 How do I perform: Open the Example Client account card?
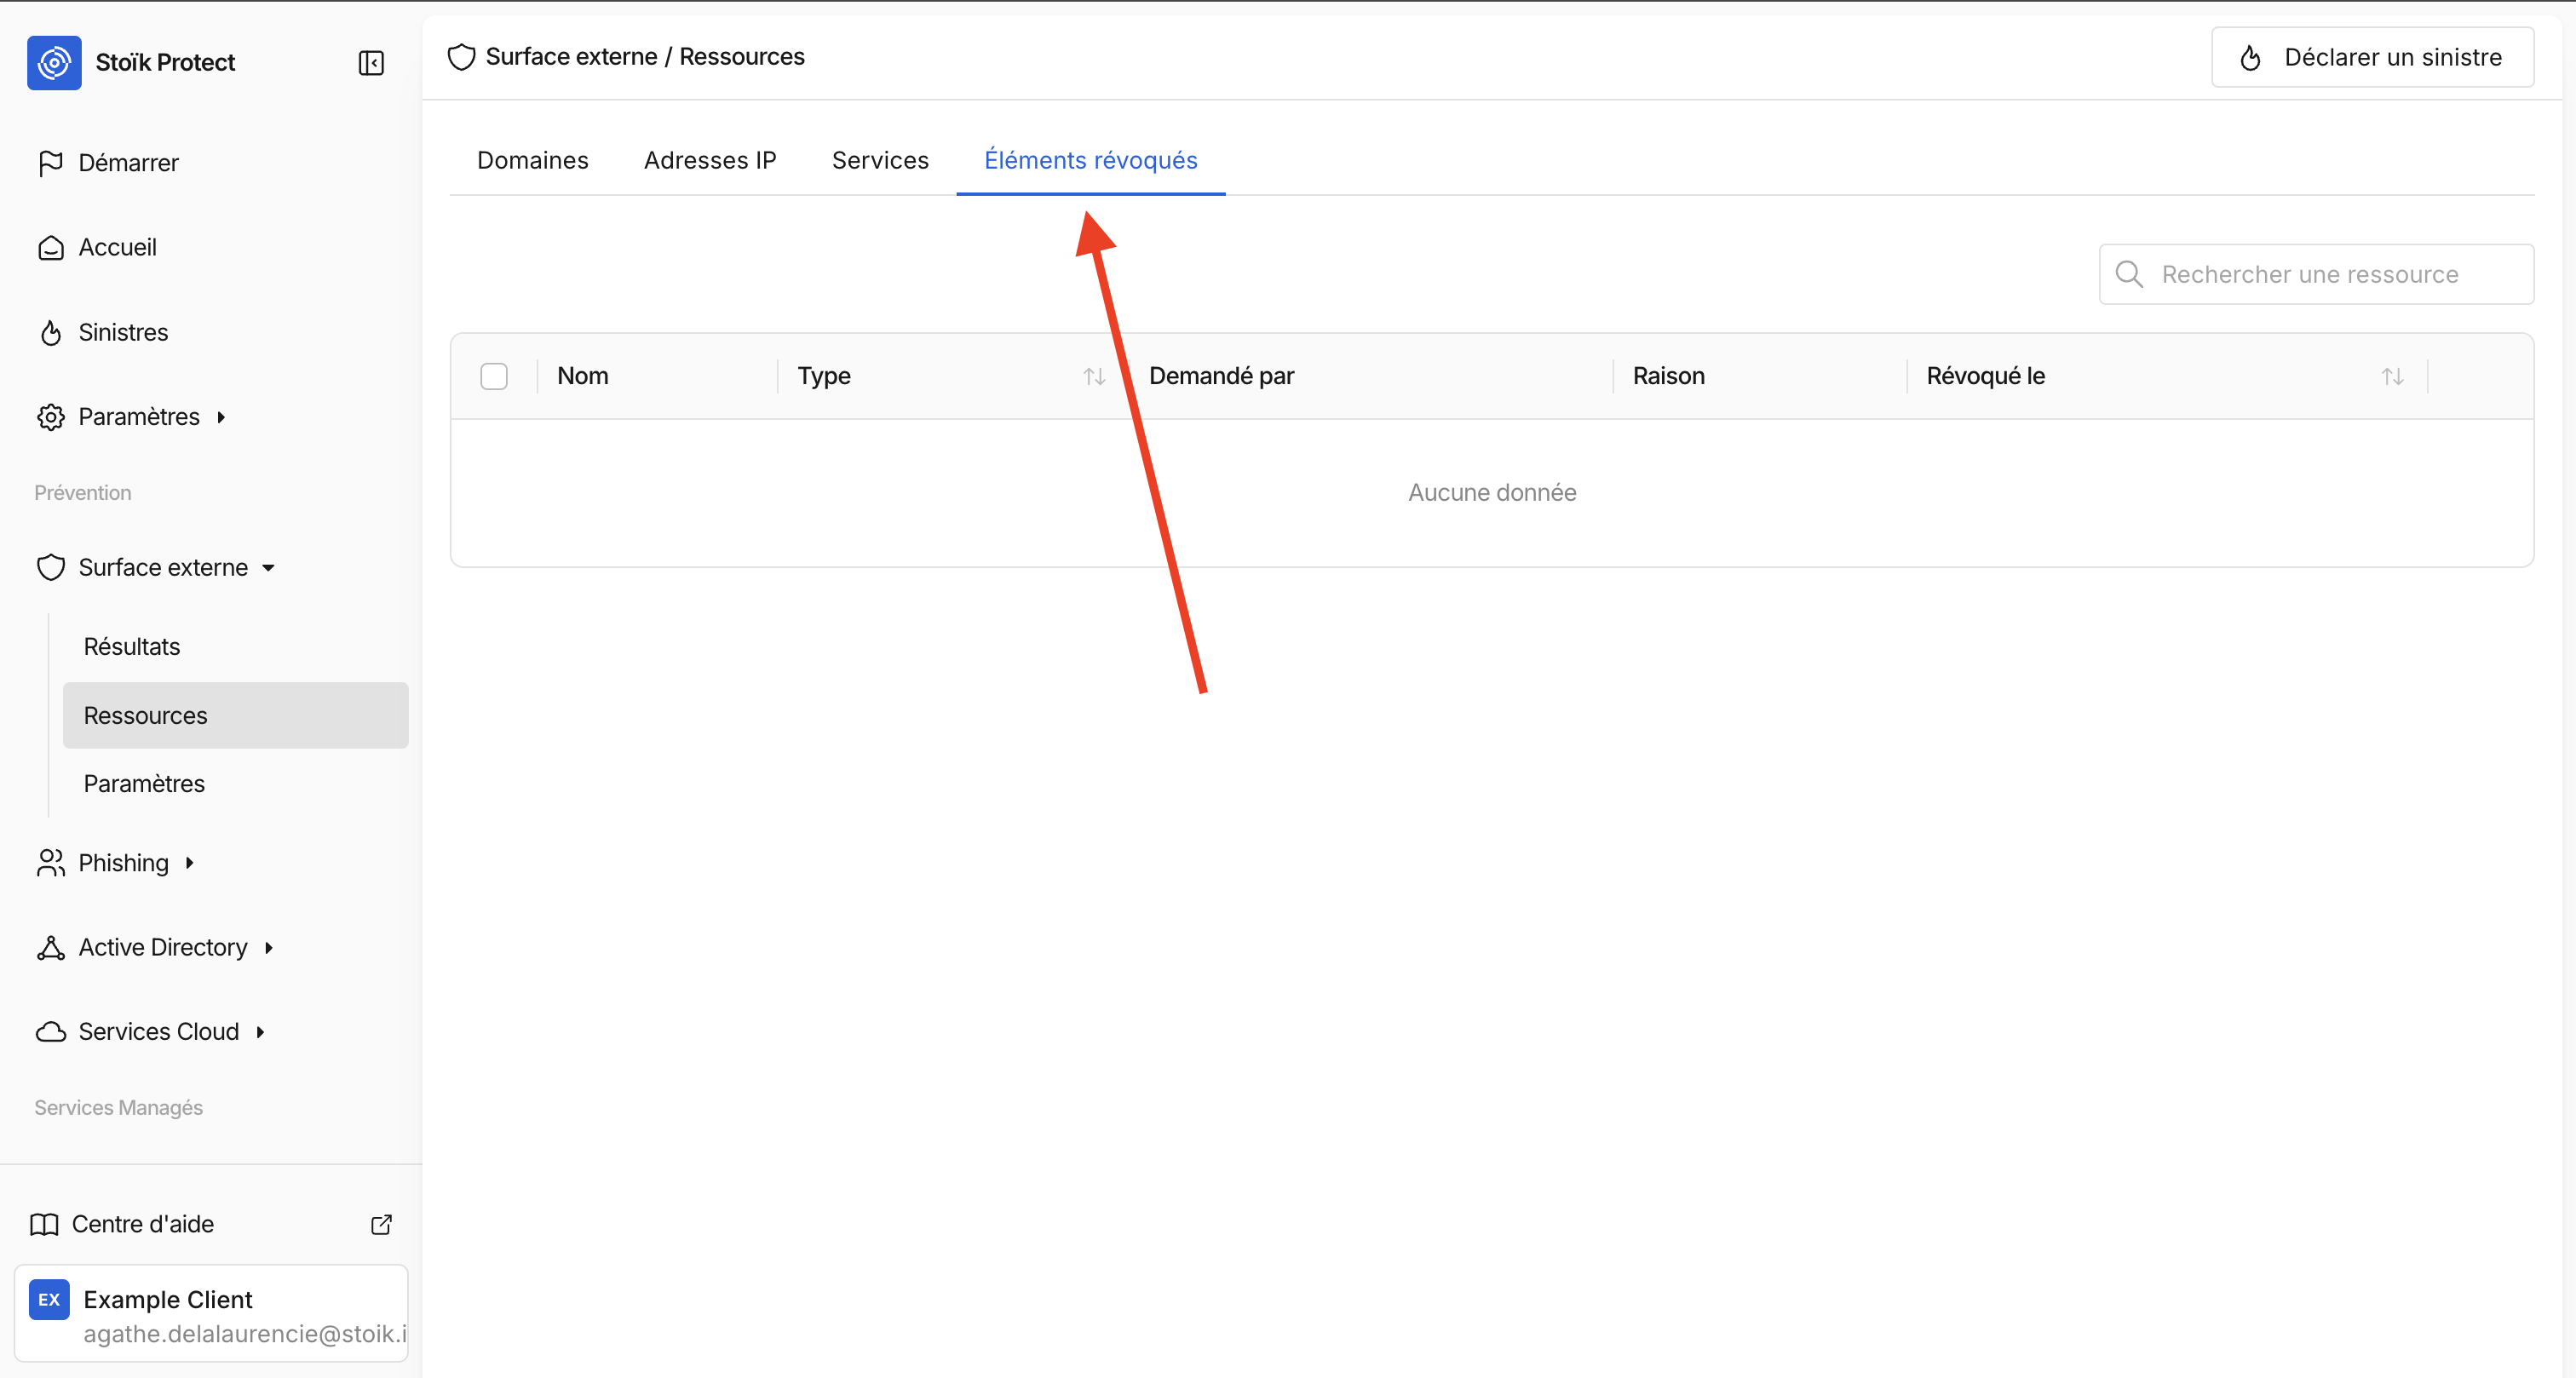(211, 1313)
